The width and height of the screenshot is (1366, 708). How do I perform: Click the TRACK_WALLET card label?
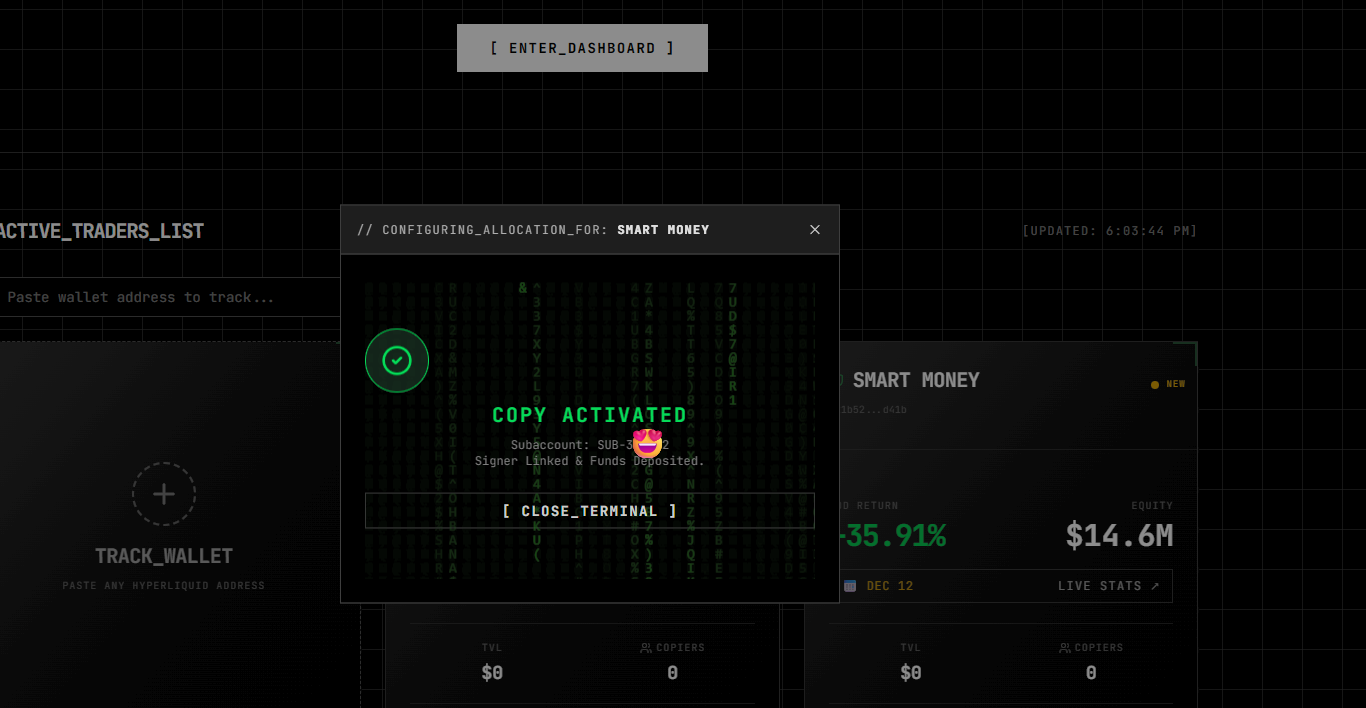point(164,556)
